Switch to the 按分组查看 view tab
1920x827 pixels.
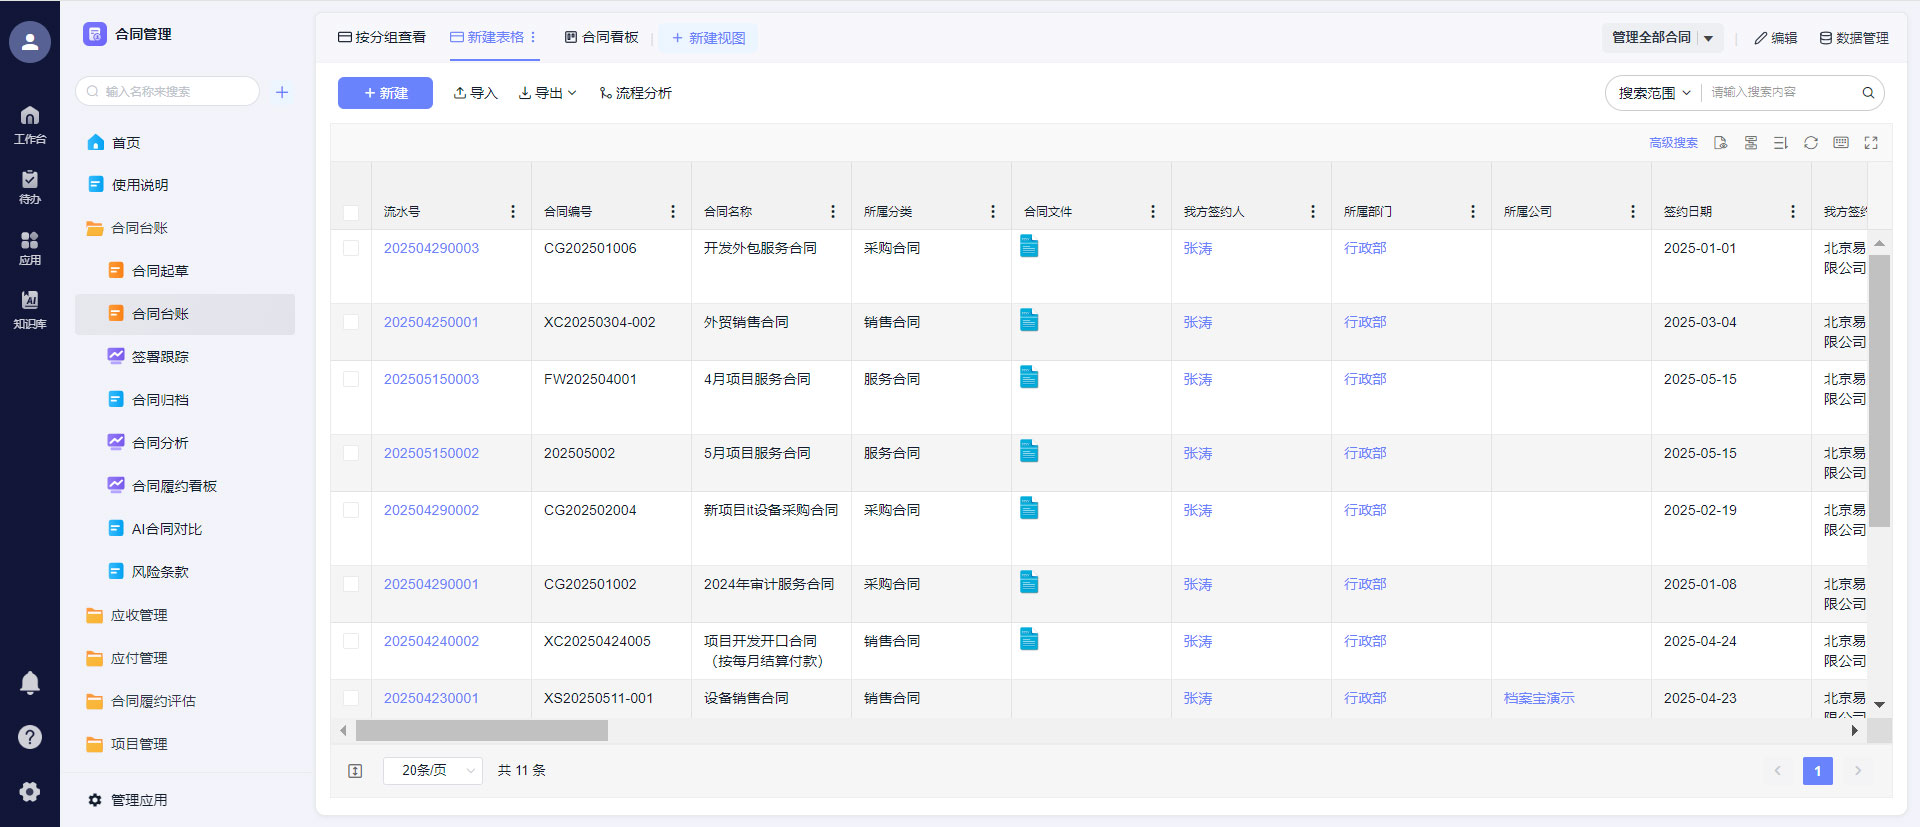[382, 38]
